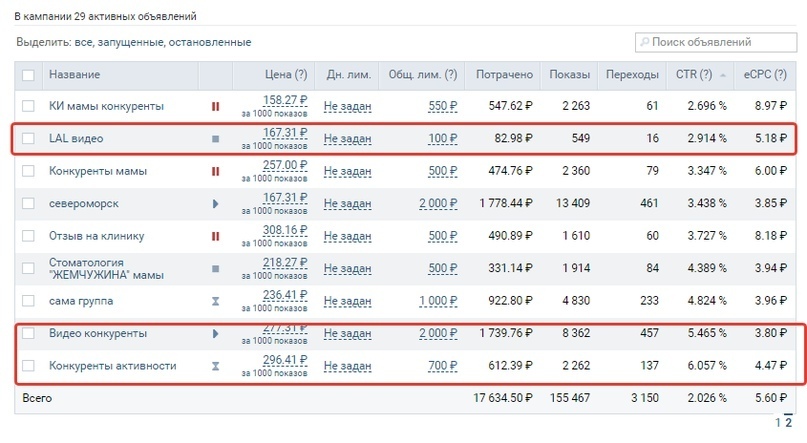Select stopped ads via остановленные link
Image resolution: width=807 pixels, height=443 pixels.
point(210,42)
